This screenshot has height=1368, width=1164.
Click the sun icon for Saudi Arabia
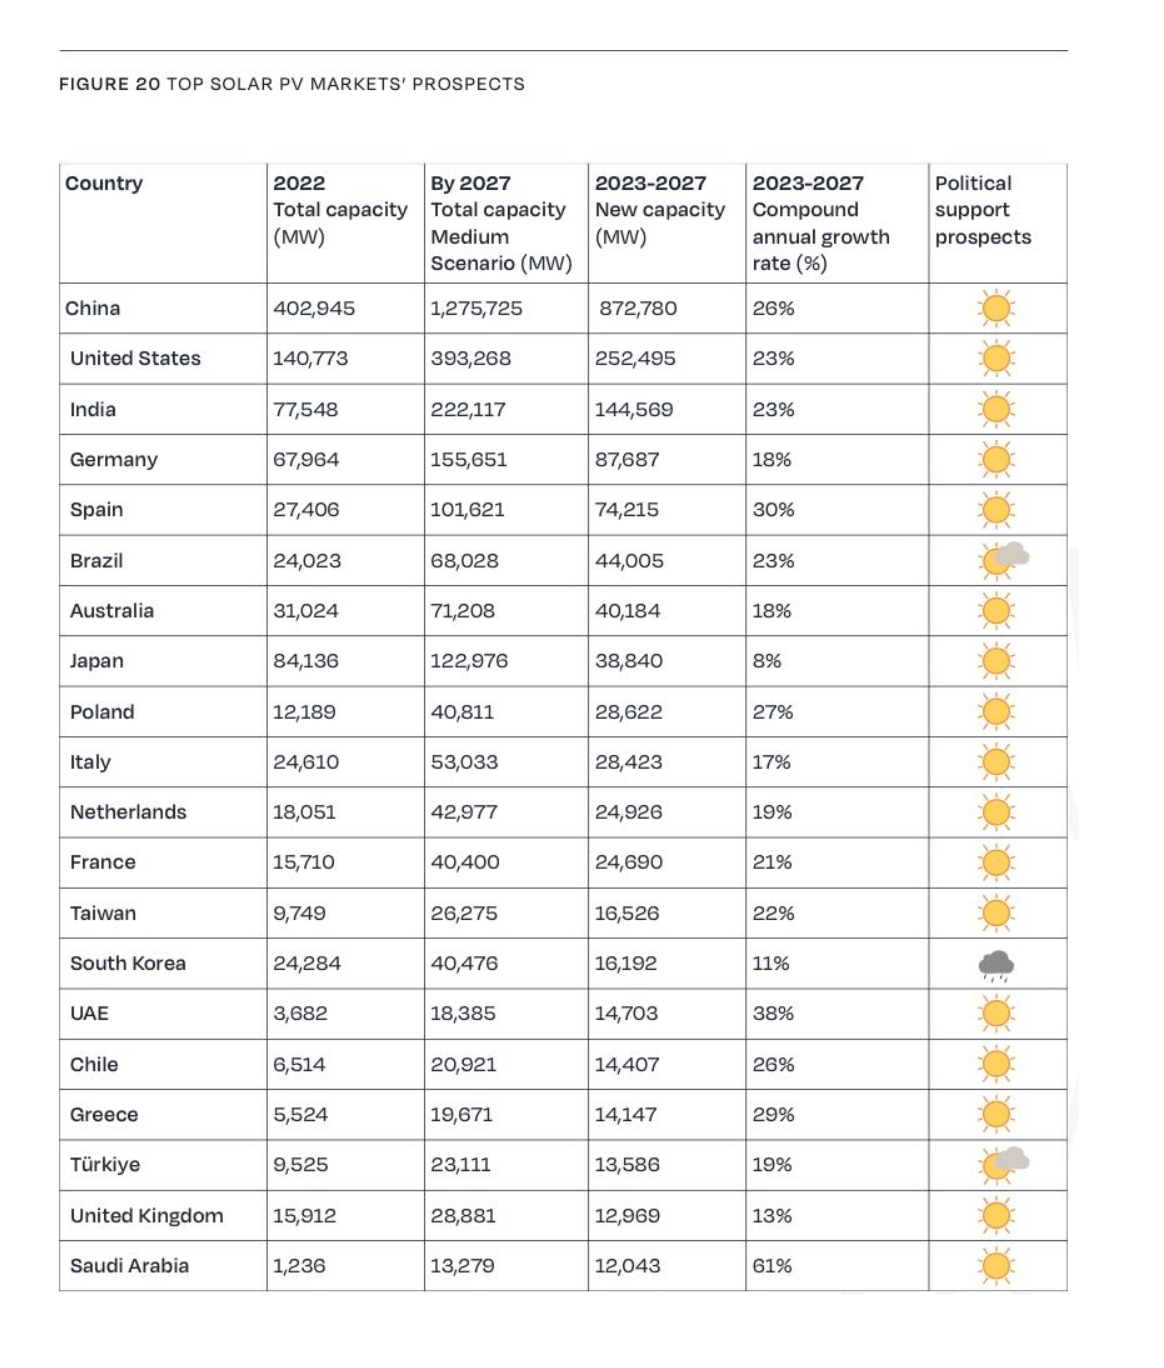coord(996,1266)
